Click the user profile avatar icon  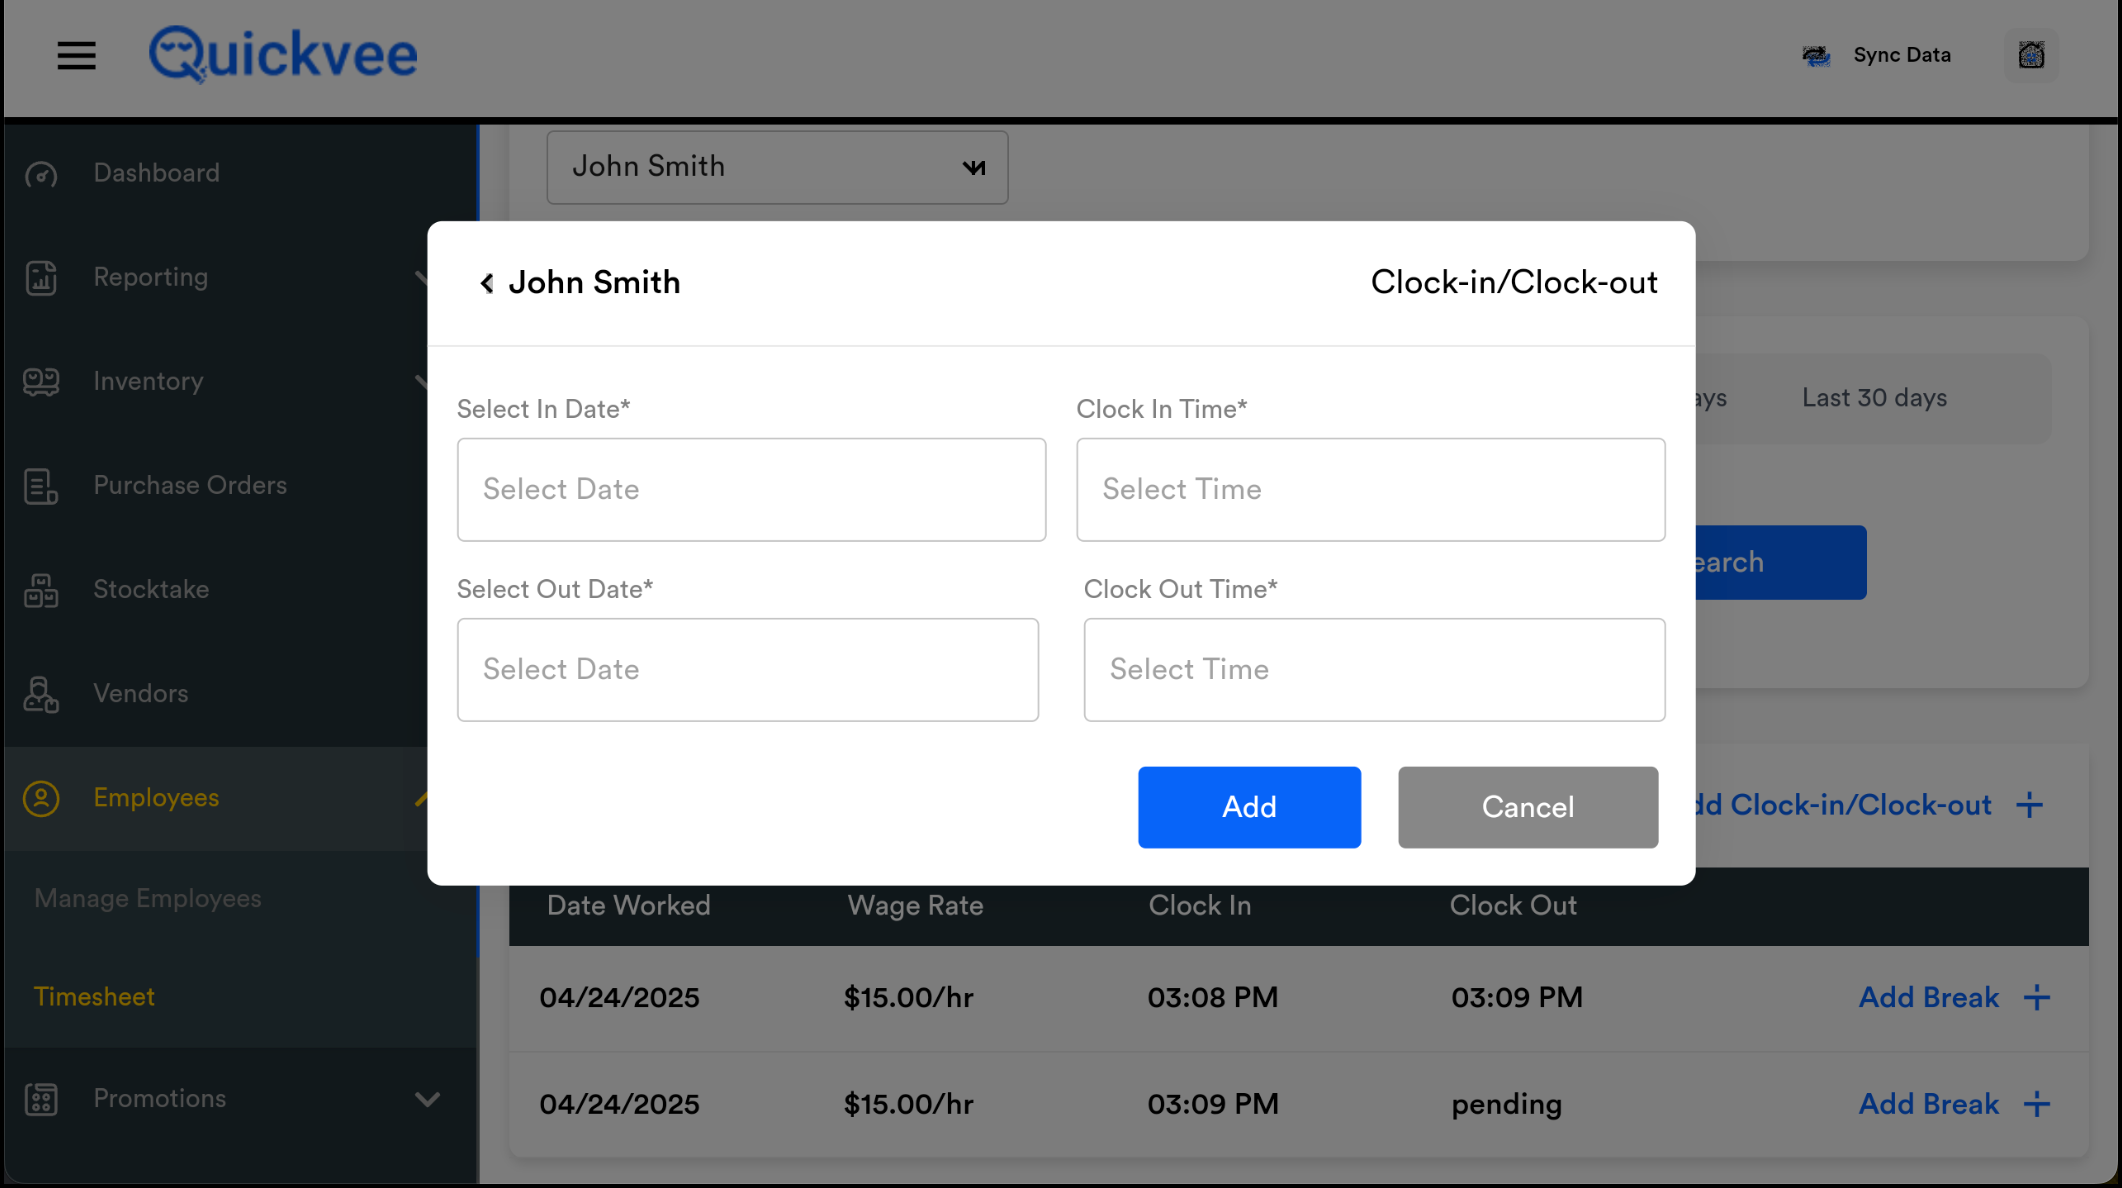(x=2031, y=55)
